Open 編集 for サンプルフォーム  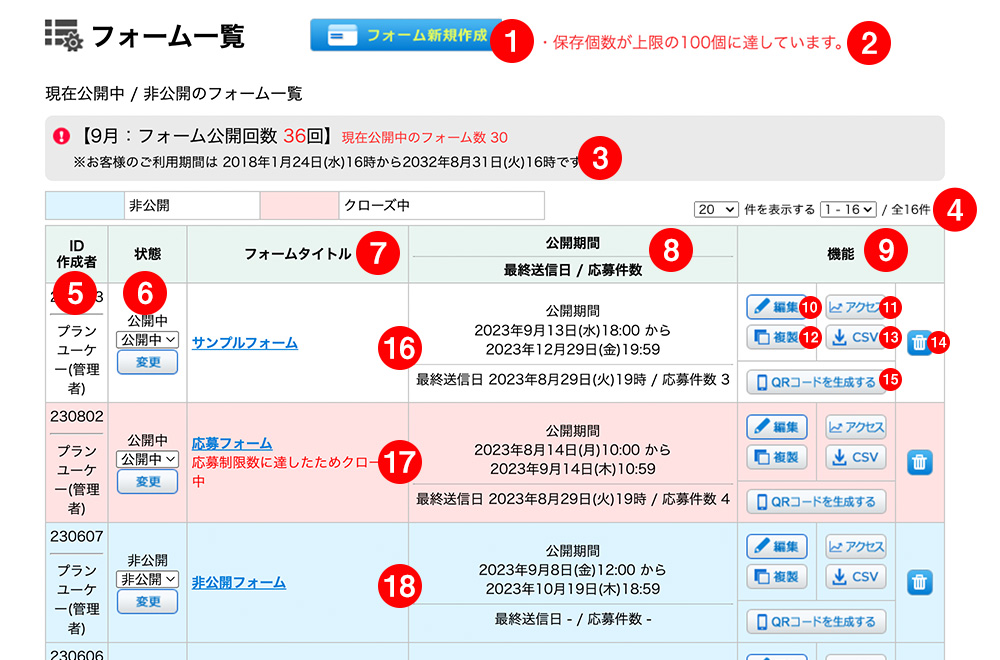(x=775, y=307)
